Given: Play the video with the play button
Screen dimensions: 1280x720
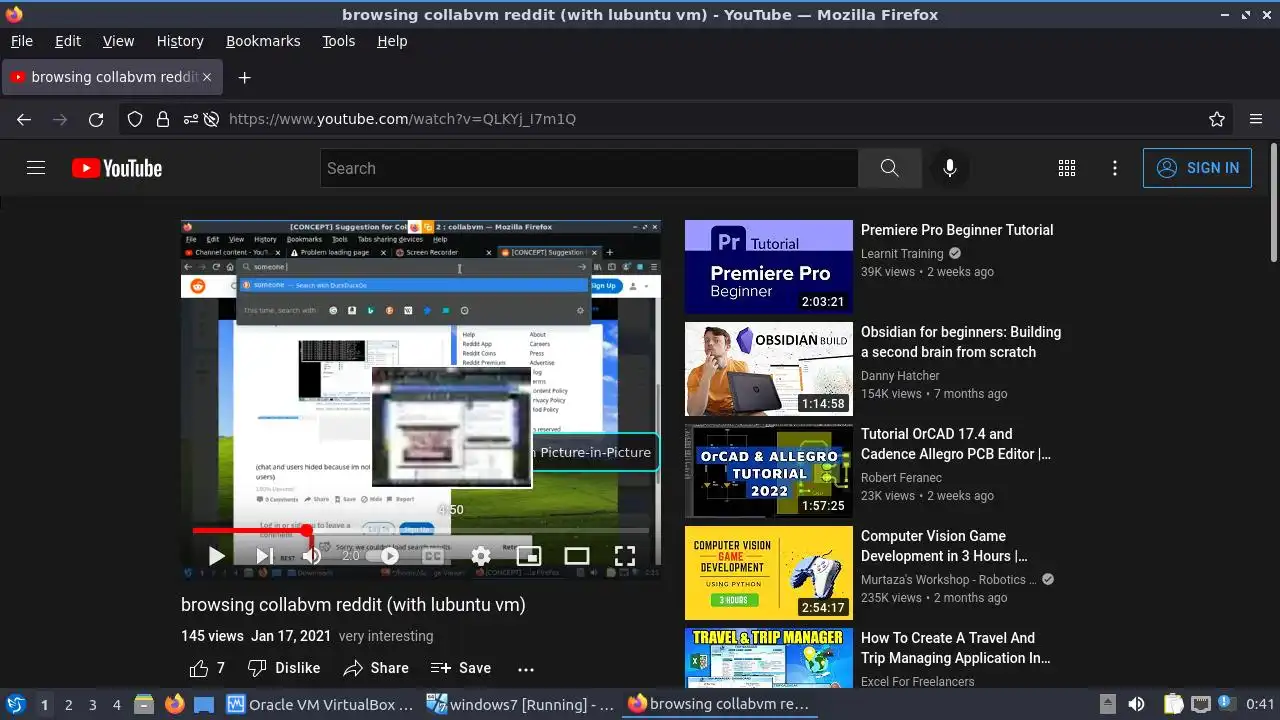Looking at the screenshot, I should pos(216,556).
